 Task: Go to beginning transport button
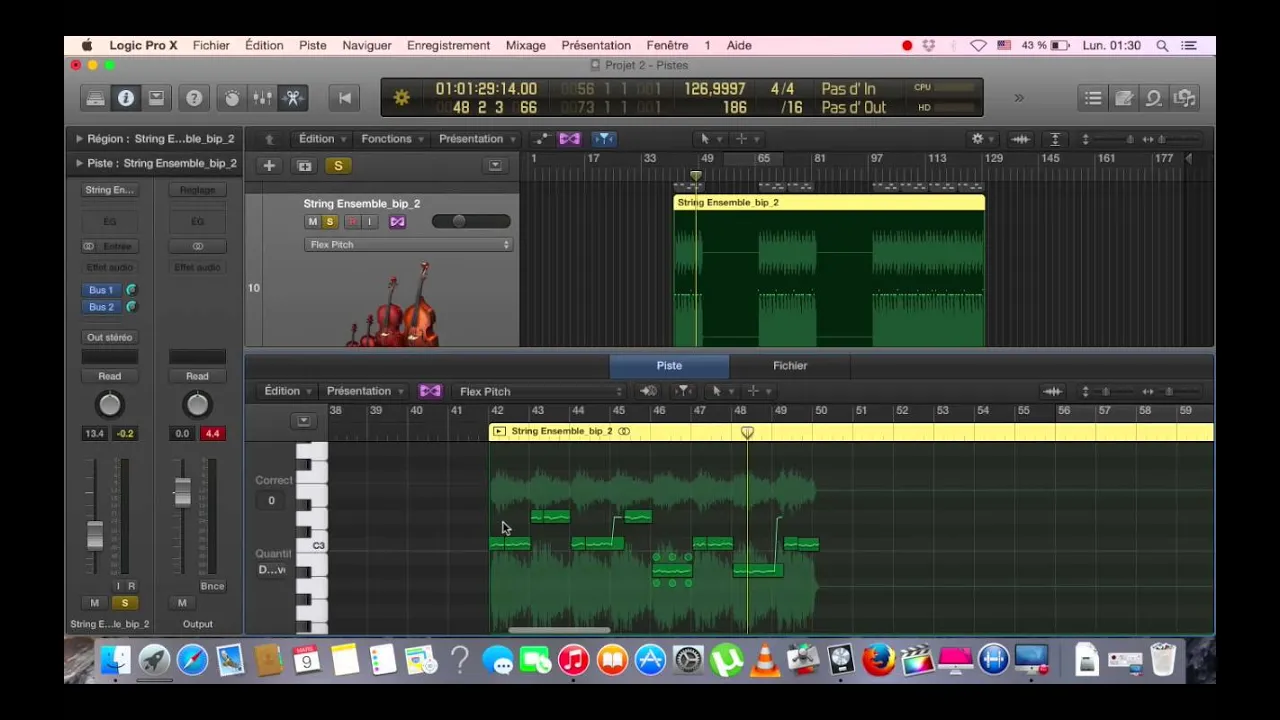(345, 98)
